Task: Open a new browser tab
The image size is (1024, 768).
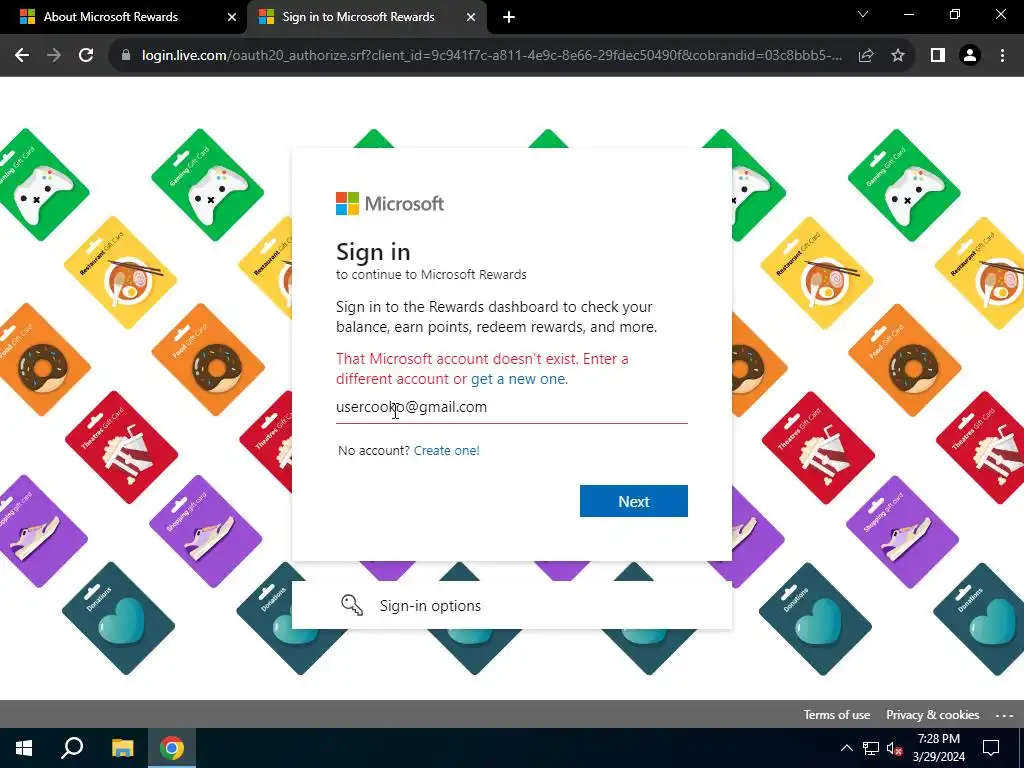Action: click(x=509, y=18)
